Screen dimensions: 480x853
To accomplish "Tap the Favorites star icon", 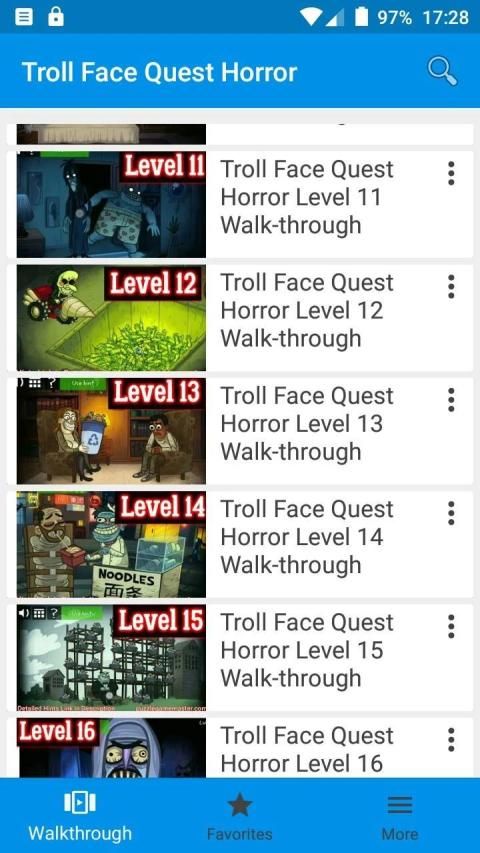I will (x=239, y=805).
